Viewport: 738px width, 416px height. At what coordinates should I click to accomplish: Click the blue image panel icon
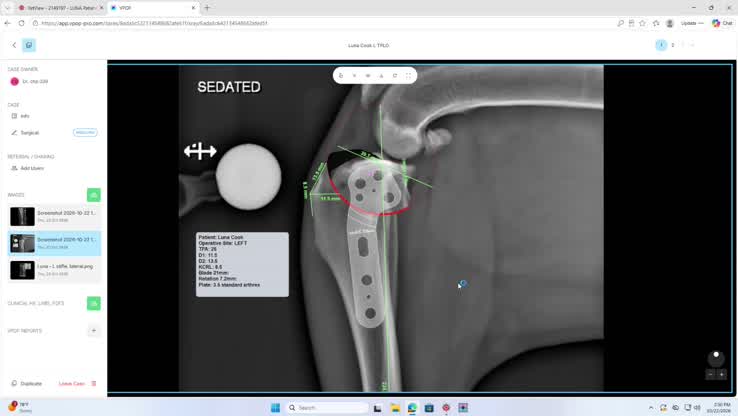point(29,45)
